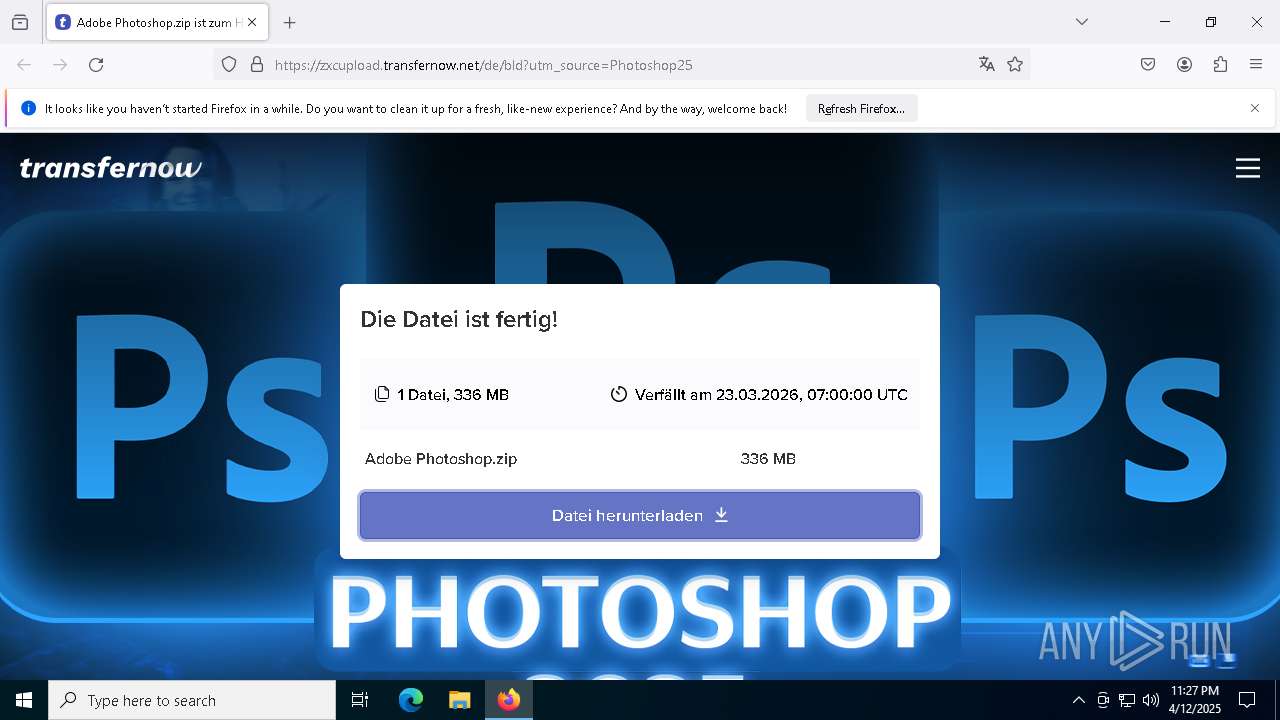
Task: Go back to previous page
Action: pyautogui.click(x=24, y=65)
